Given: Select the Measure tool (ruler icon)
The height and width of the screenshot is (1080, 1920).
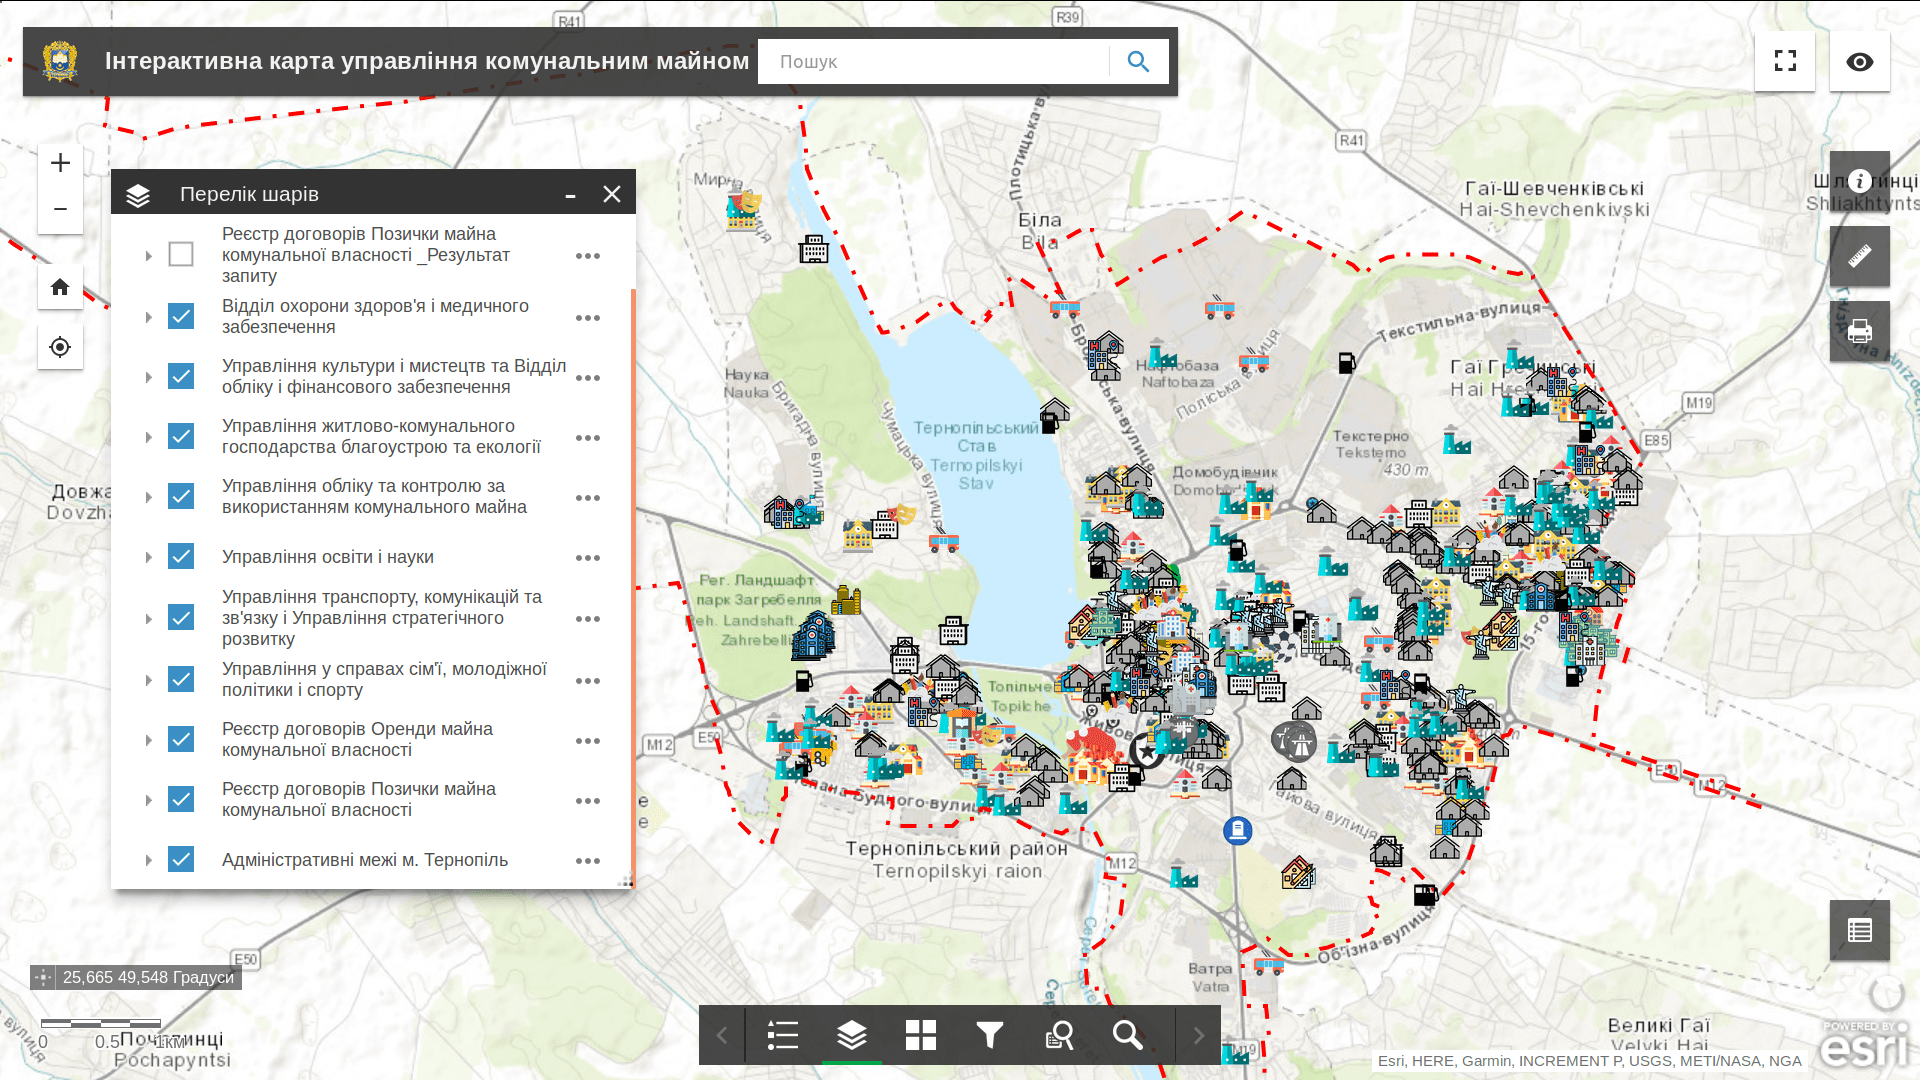Looking at the screenshot, I should [1859, 256].
